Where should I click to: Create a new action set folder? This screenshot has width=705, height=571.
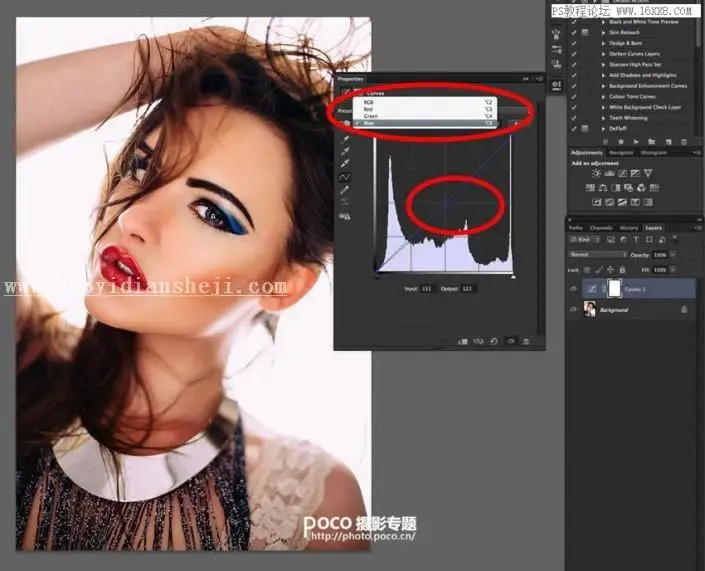pyautogui.click(x=651, y=142)
